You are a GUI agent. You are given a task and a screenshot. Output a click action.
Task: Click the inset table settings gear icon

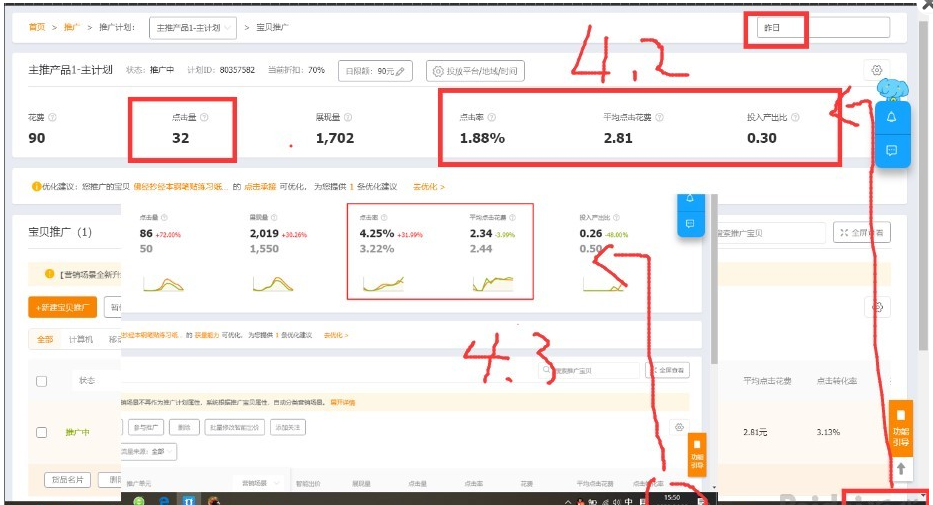pyautogui.click(x=680, y=427)
